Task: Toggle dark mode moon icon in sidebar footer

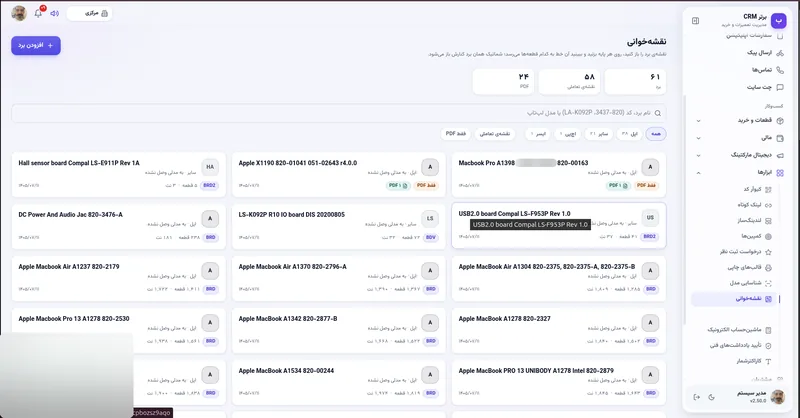Action: 712,397
